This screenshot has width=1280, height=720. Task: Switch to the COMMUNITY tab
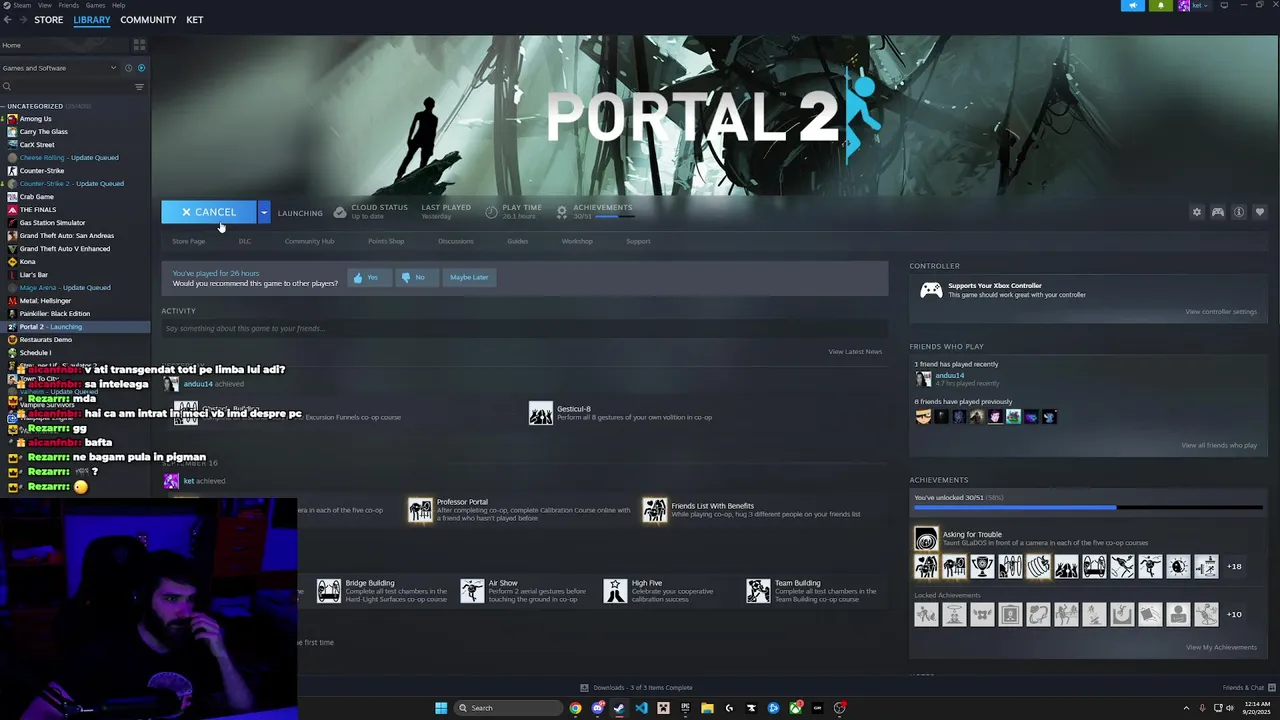[x=148, y=20]
